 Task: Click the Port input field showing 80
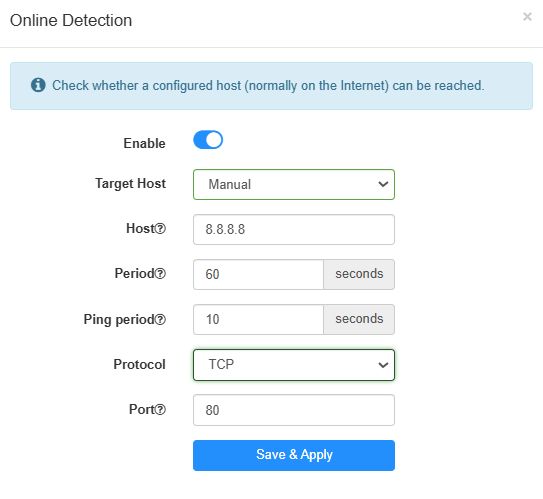click(294, 410)
